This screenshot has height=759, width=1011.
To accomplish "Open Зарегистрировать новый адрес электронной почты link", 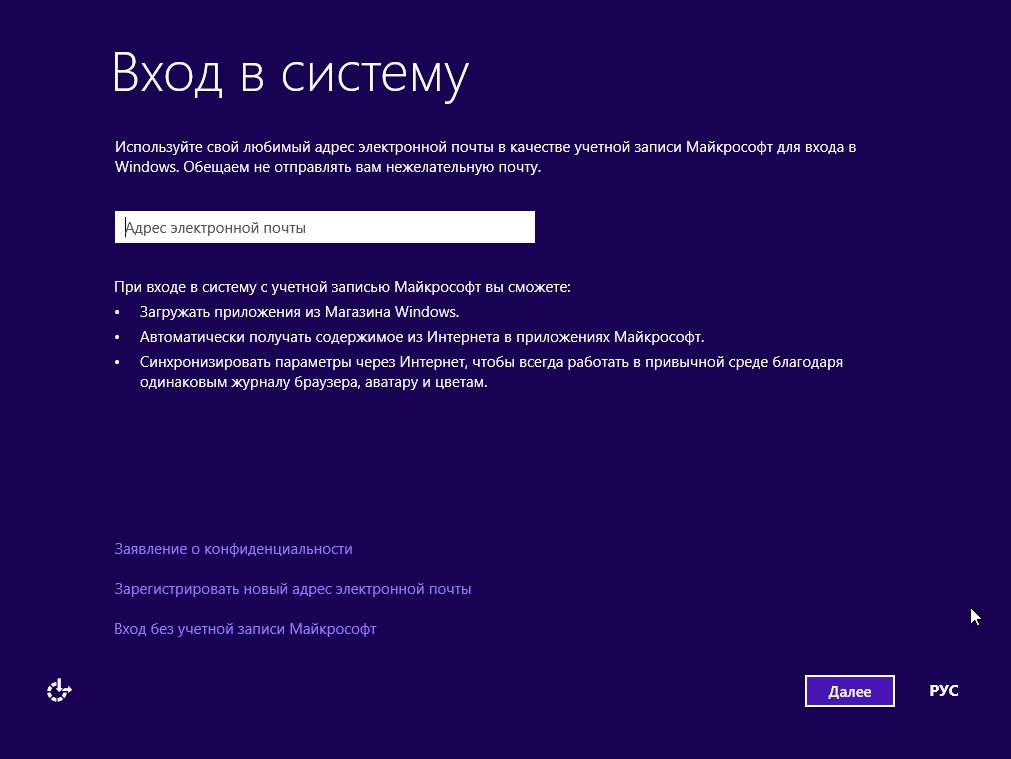I will point(293,589).
